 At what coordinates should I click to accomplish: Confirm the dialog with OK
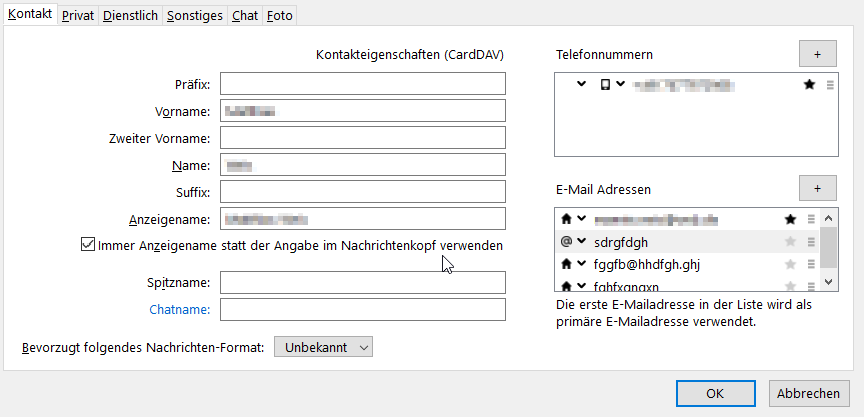point(715,393)
